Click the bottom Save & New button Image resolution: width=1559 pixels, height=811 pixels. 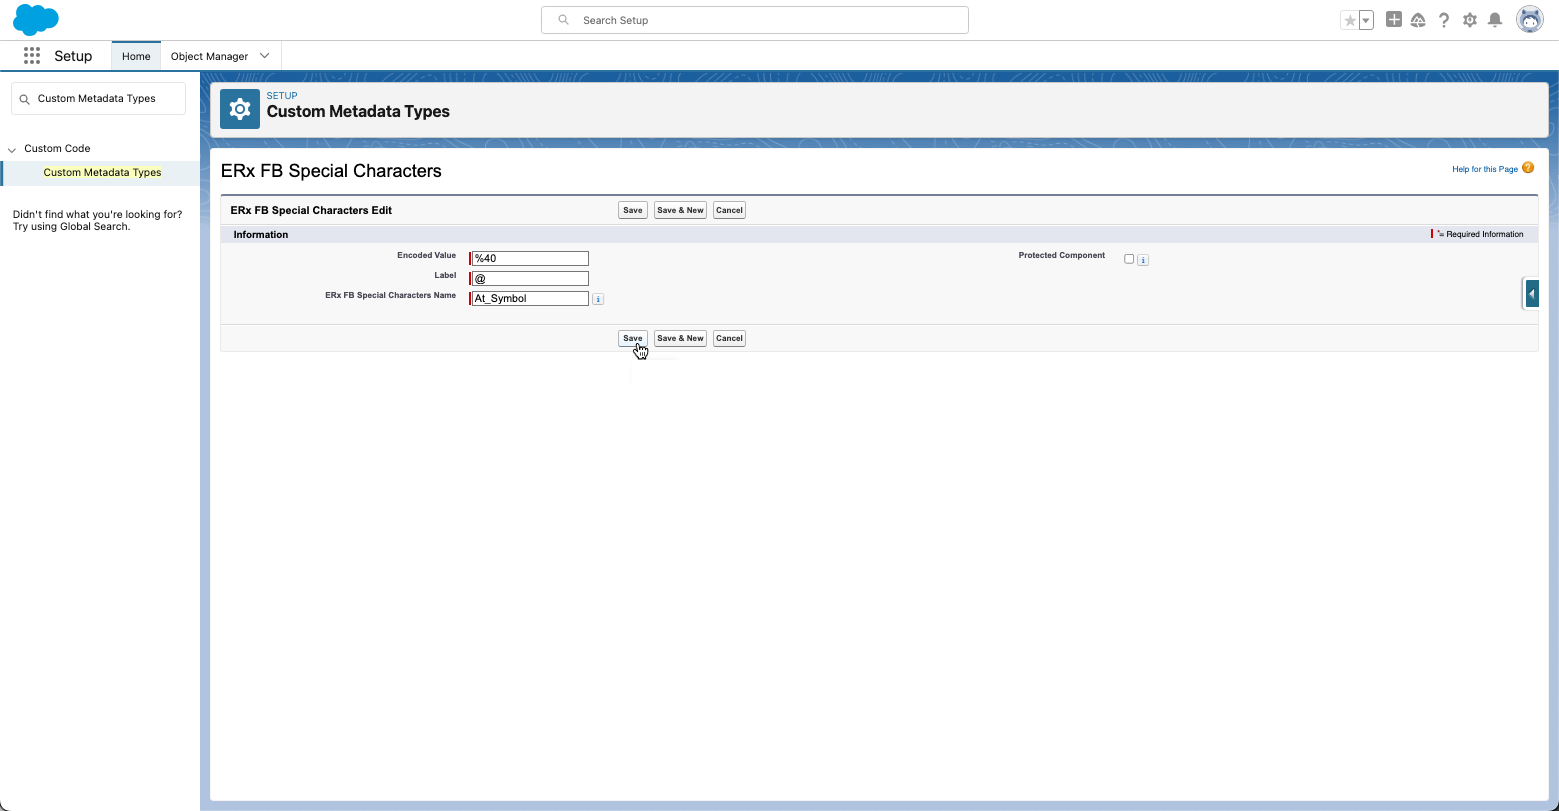(680, 338)
